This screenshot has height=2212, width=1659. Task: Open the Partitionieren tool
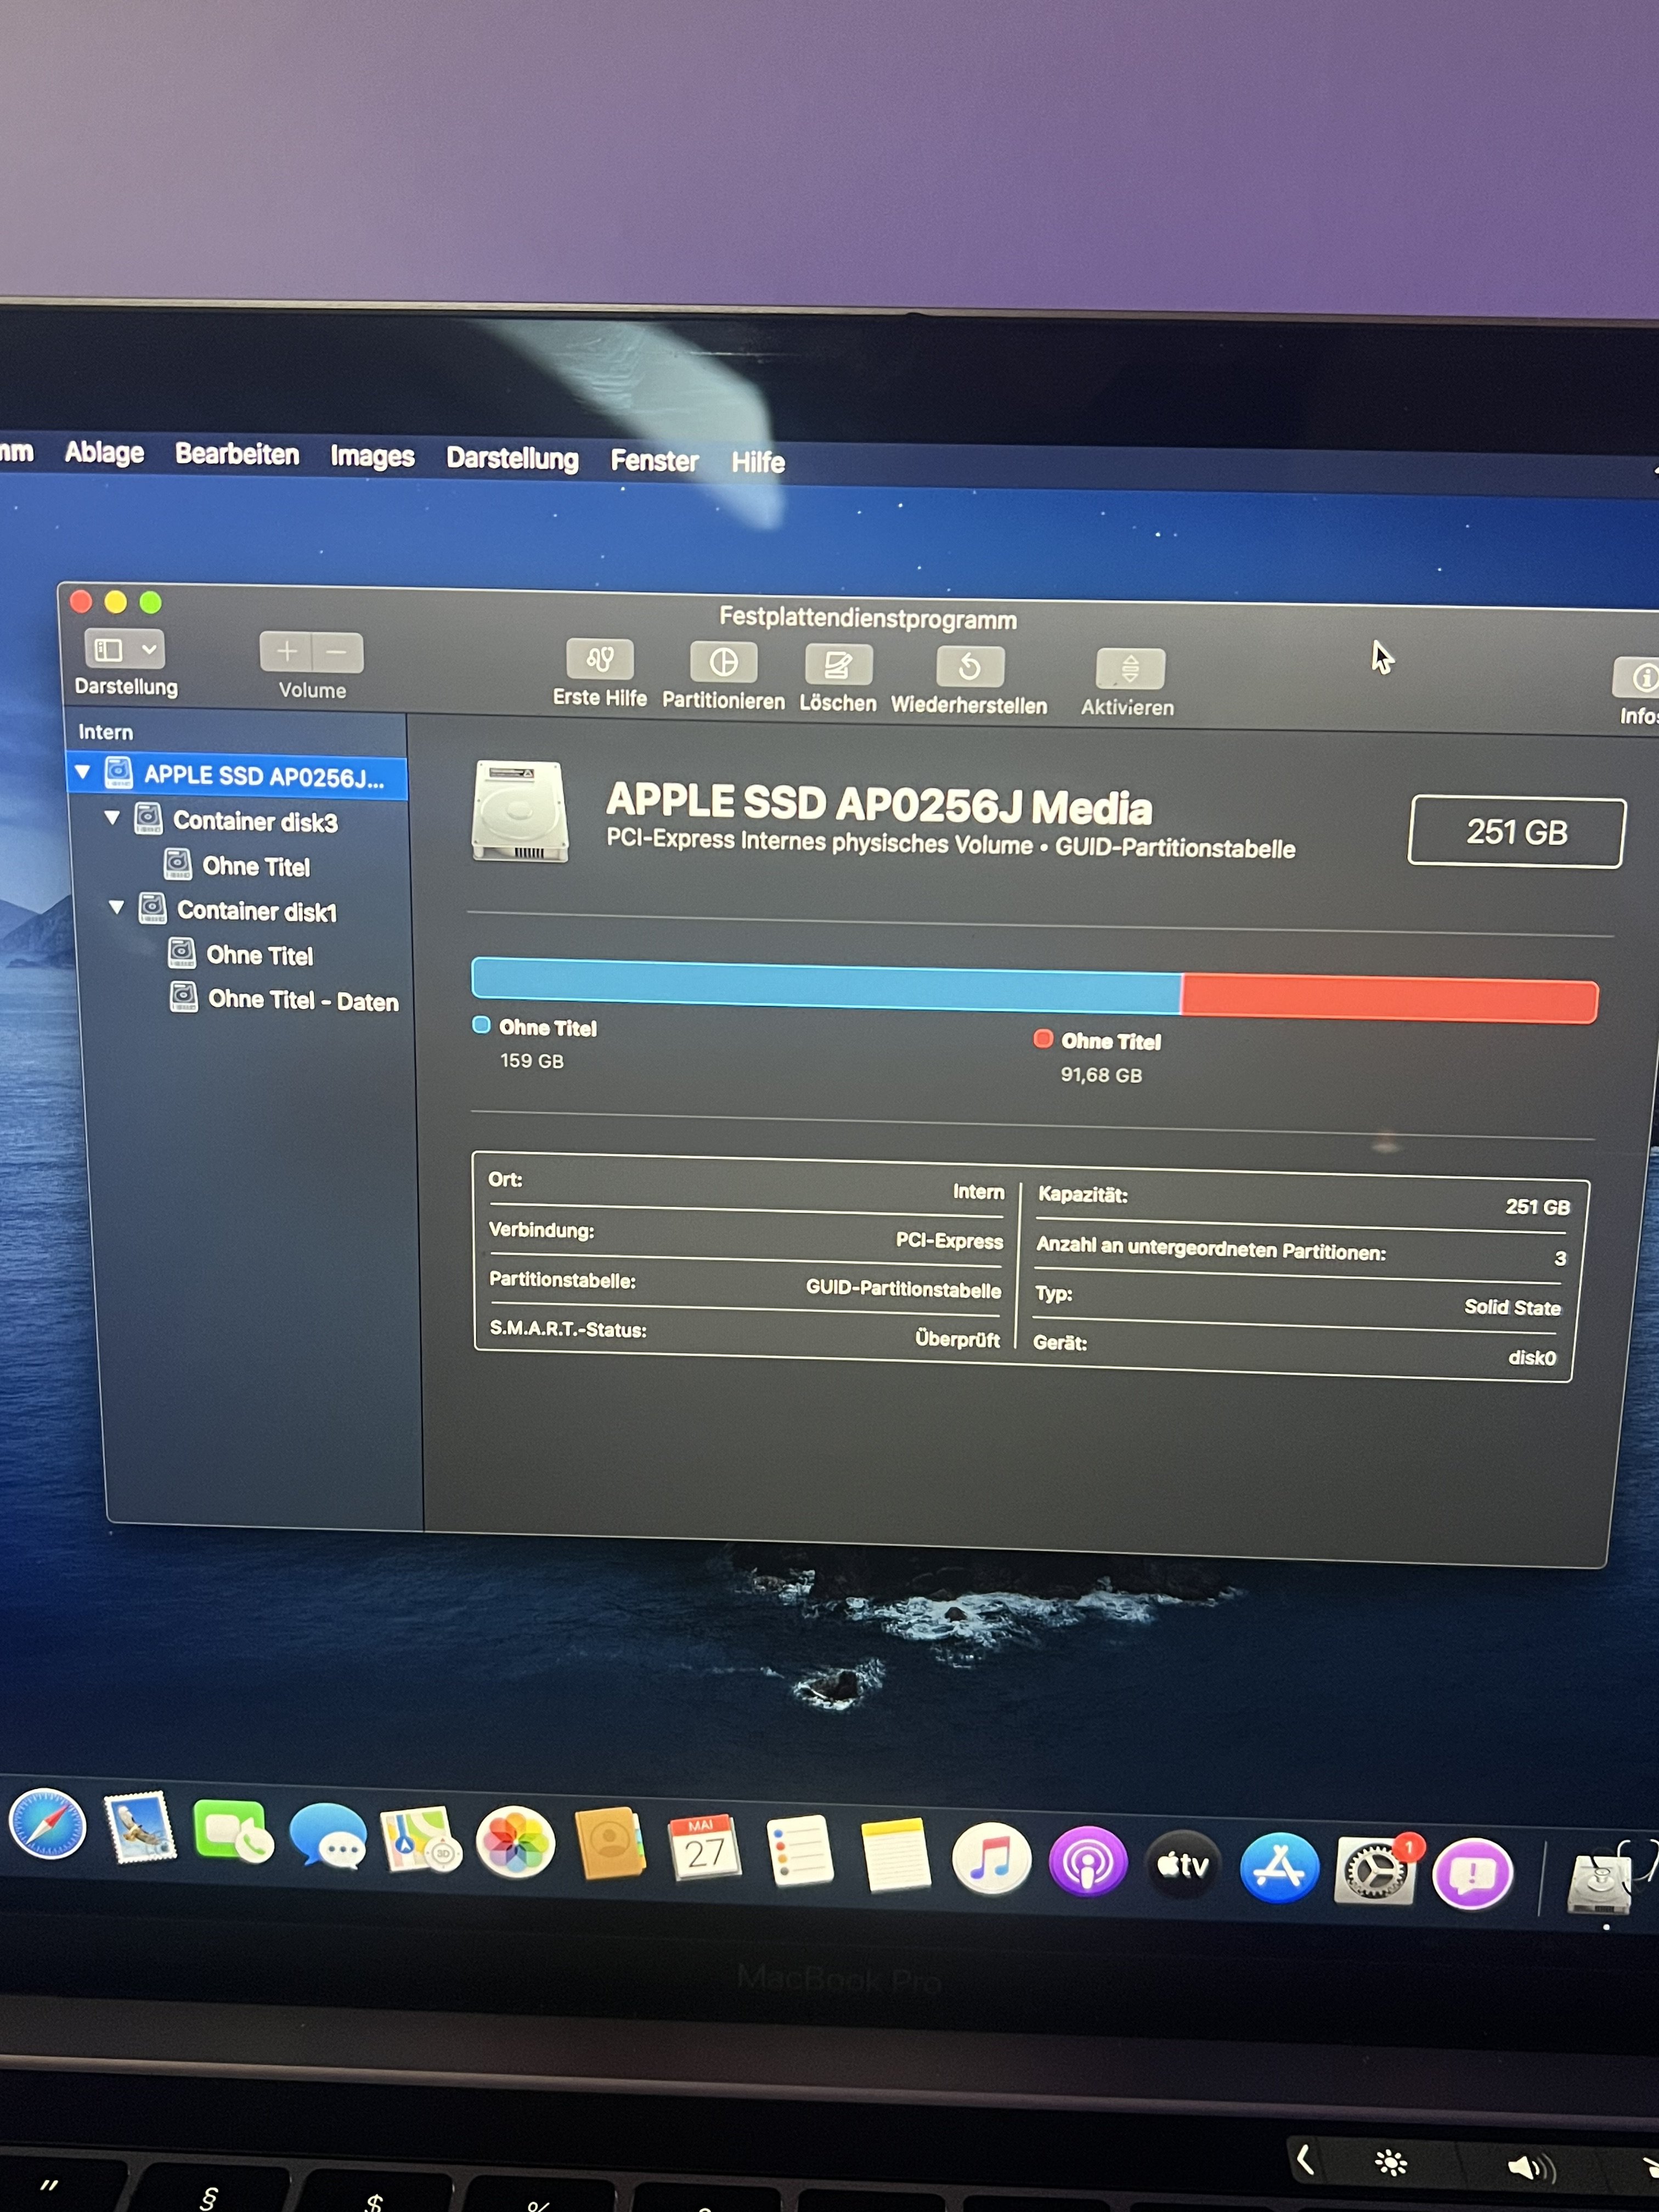723,662
